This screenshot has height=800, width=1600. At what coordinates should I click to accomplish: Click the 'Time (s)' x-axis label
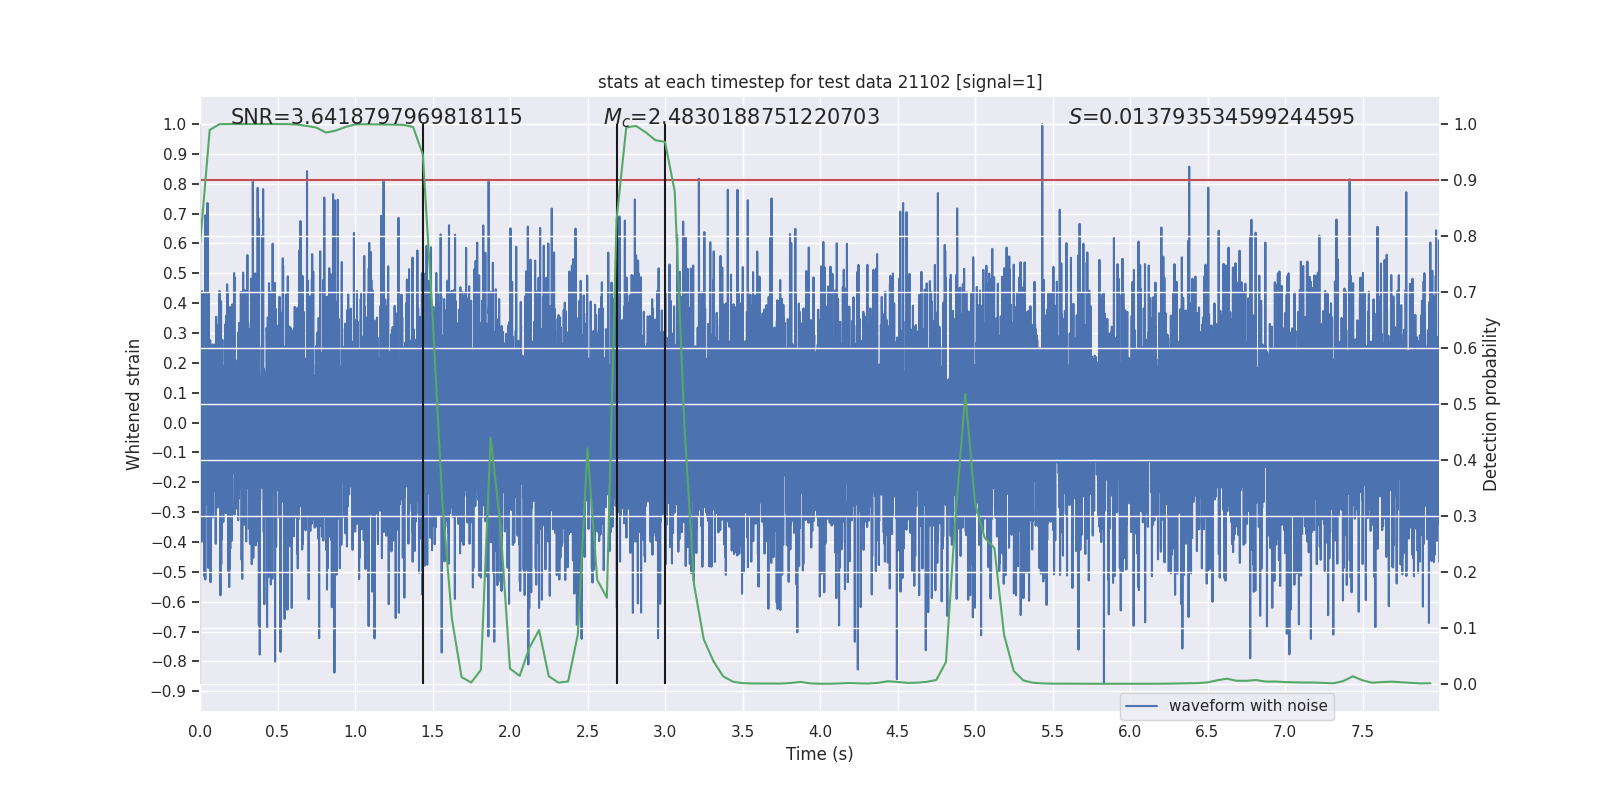820,754
